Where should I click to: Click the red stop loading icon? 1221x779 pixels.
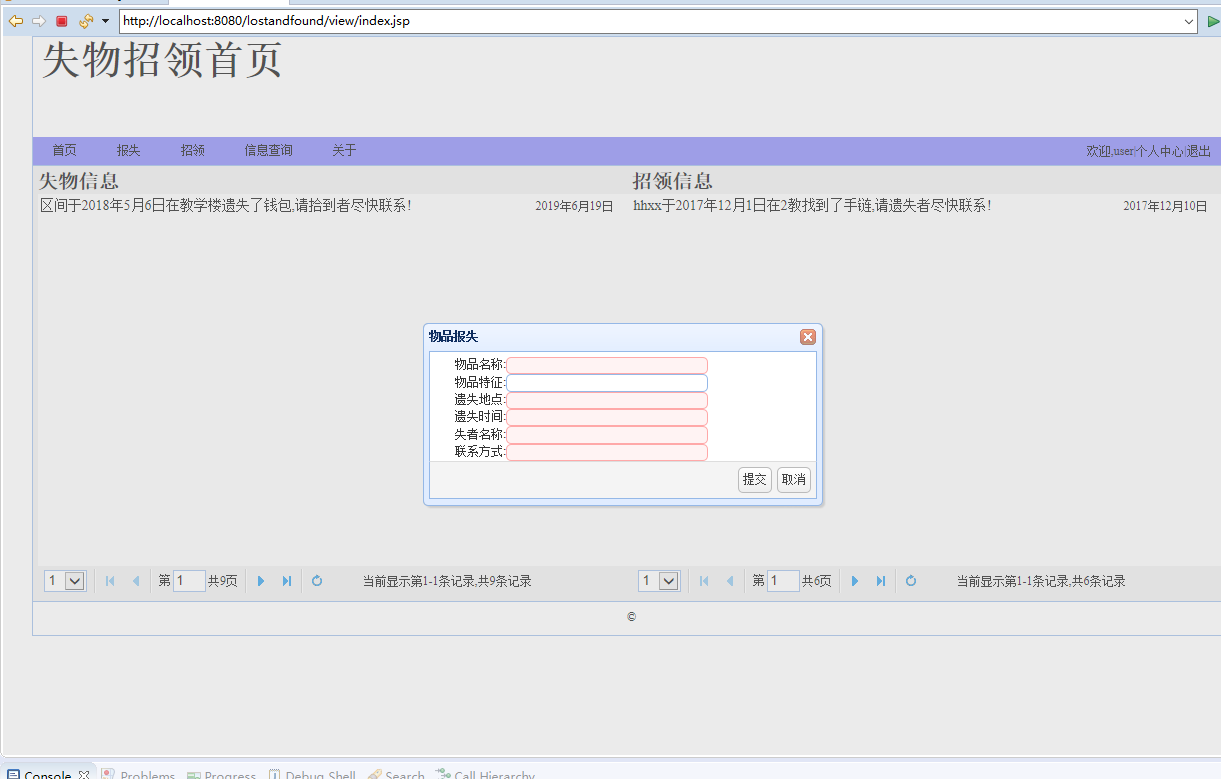62,20
